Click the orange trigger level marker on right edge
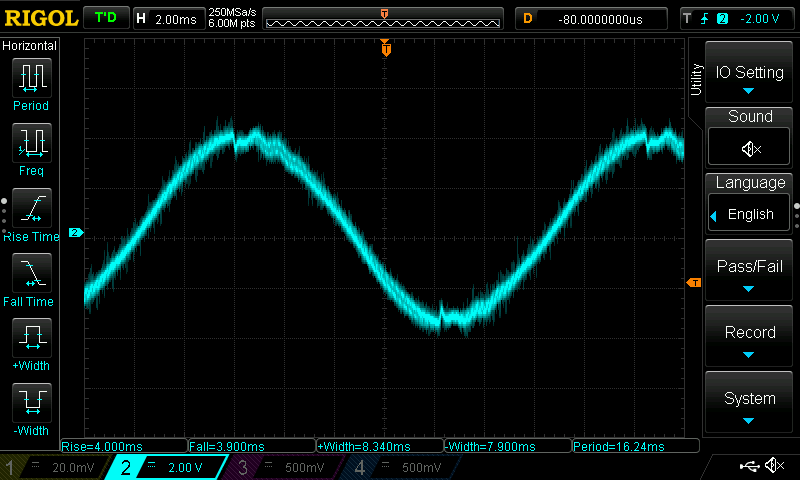 [693, 284]
